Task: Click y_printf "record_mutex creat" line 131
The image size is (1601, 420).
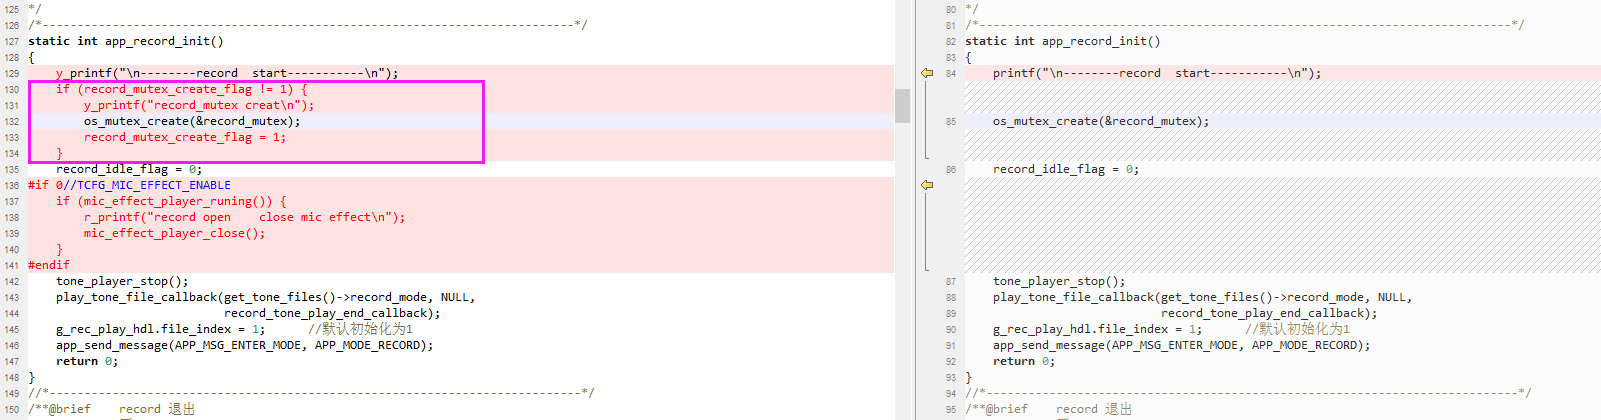Action: pos(199,105)
